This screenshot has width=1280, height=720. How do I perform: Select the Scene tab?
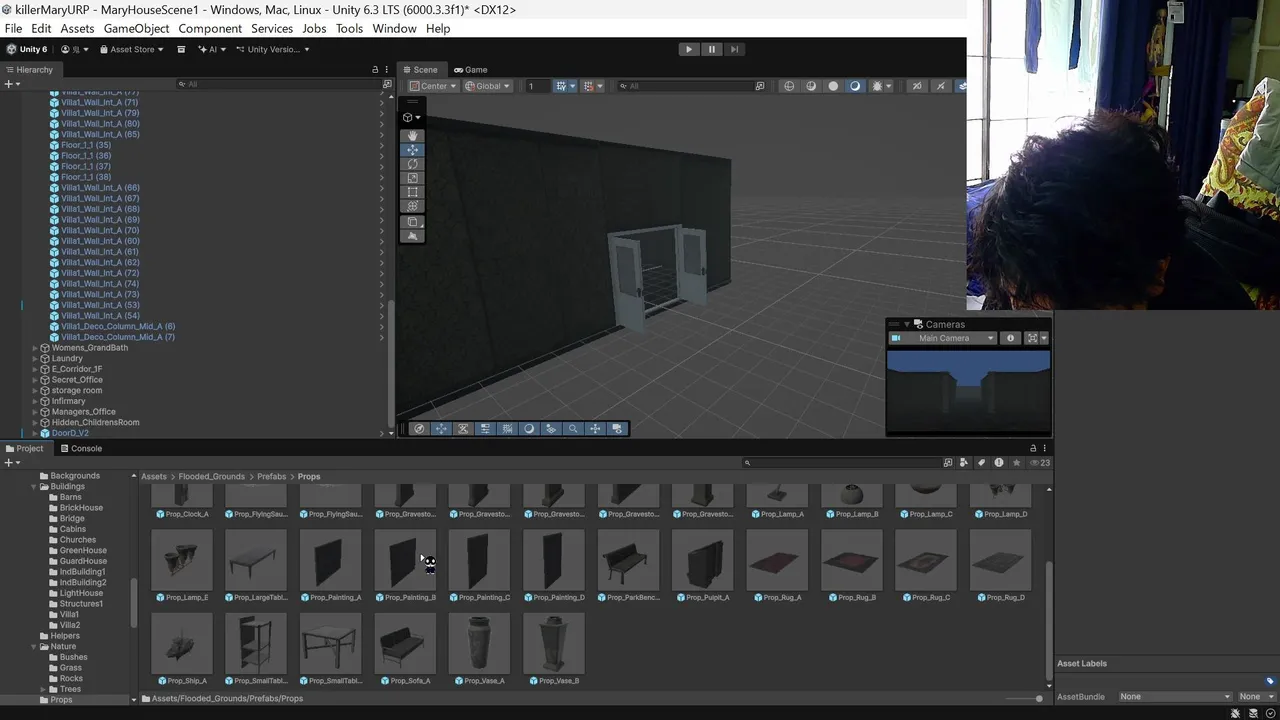(420, 70)
